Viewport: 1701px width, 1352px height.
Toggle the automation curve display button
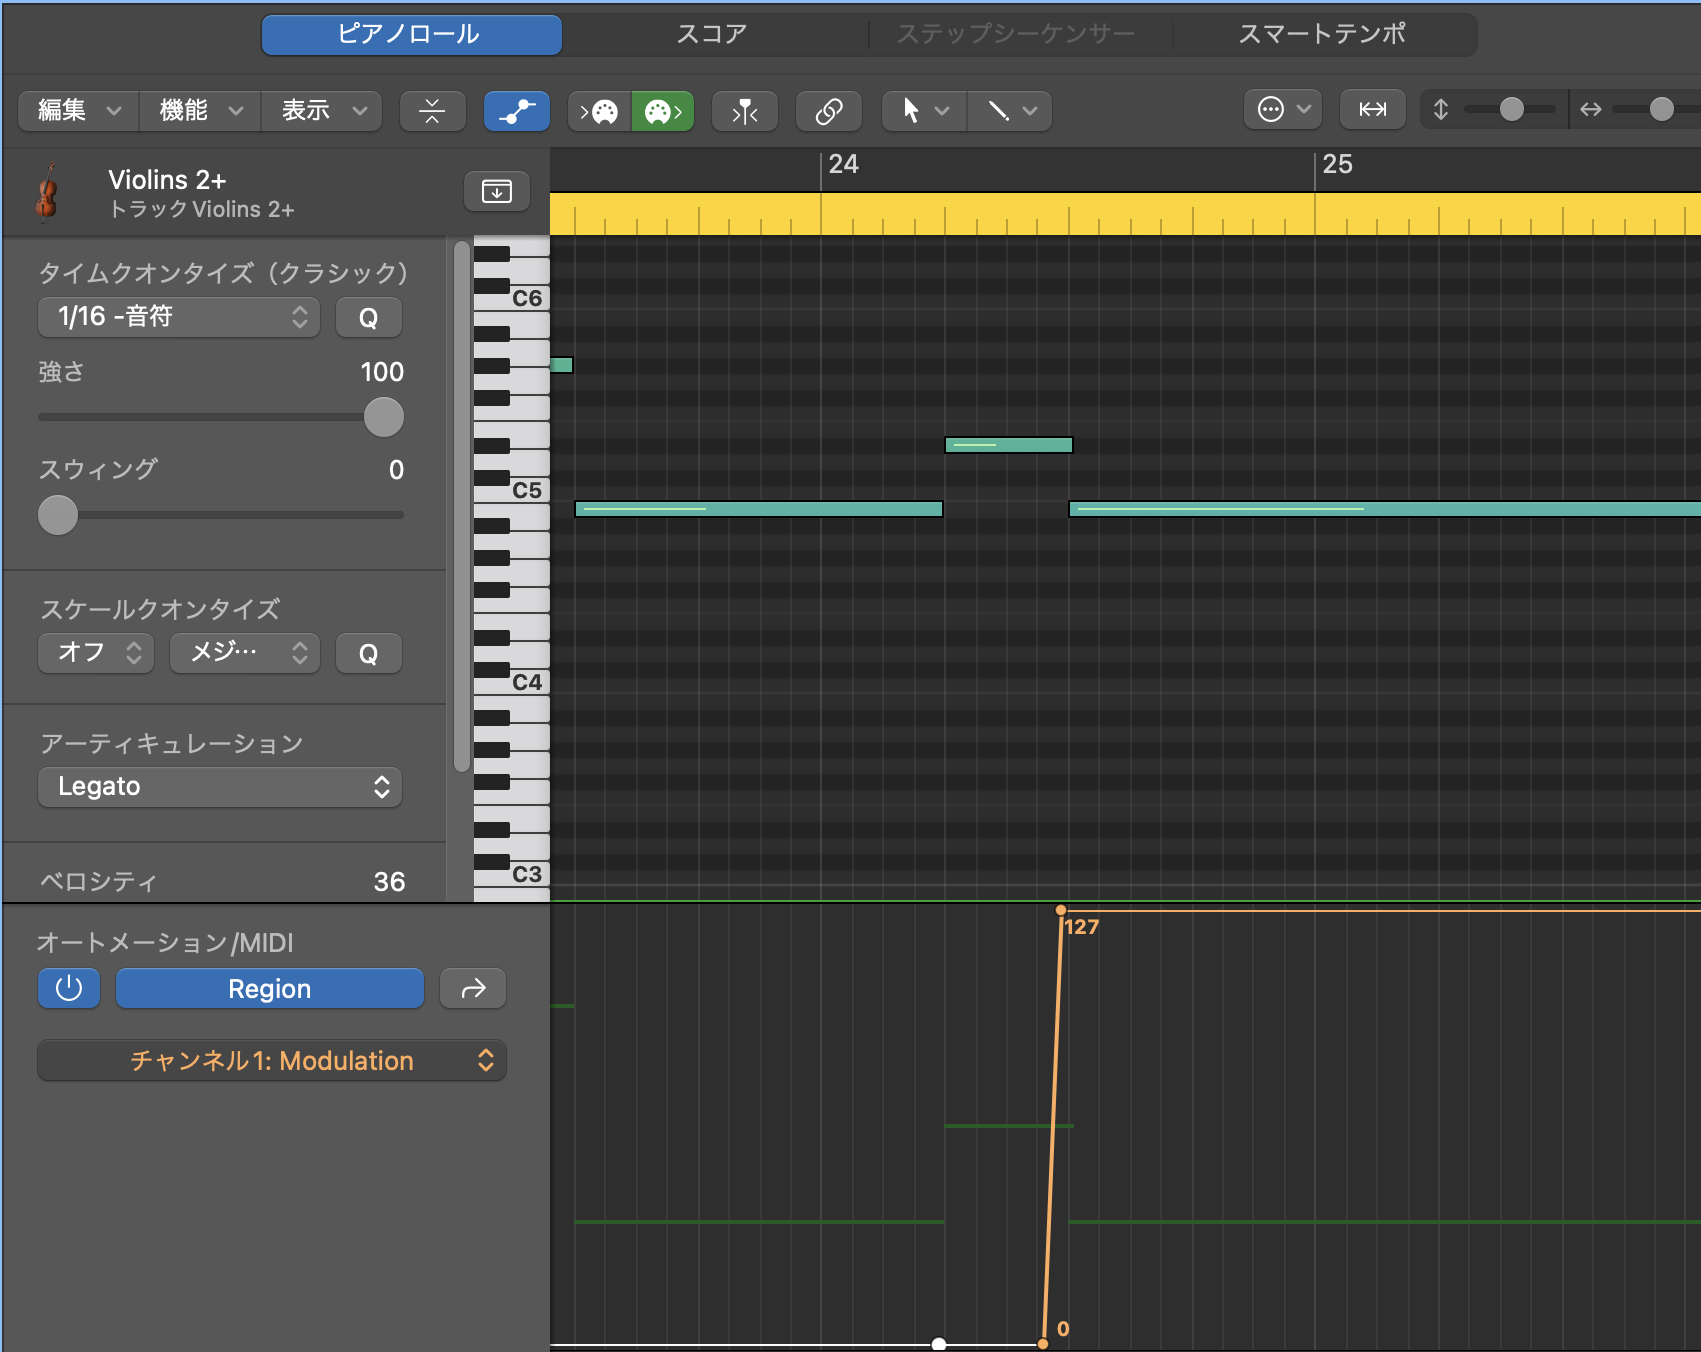(516, 110)
